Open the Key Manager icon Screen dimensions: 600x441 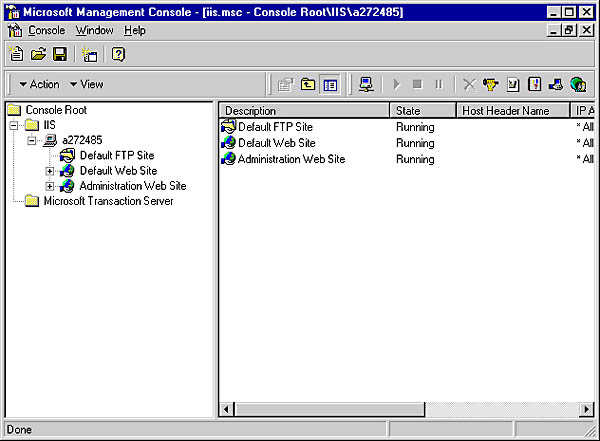491,84
